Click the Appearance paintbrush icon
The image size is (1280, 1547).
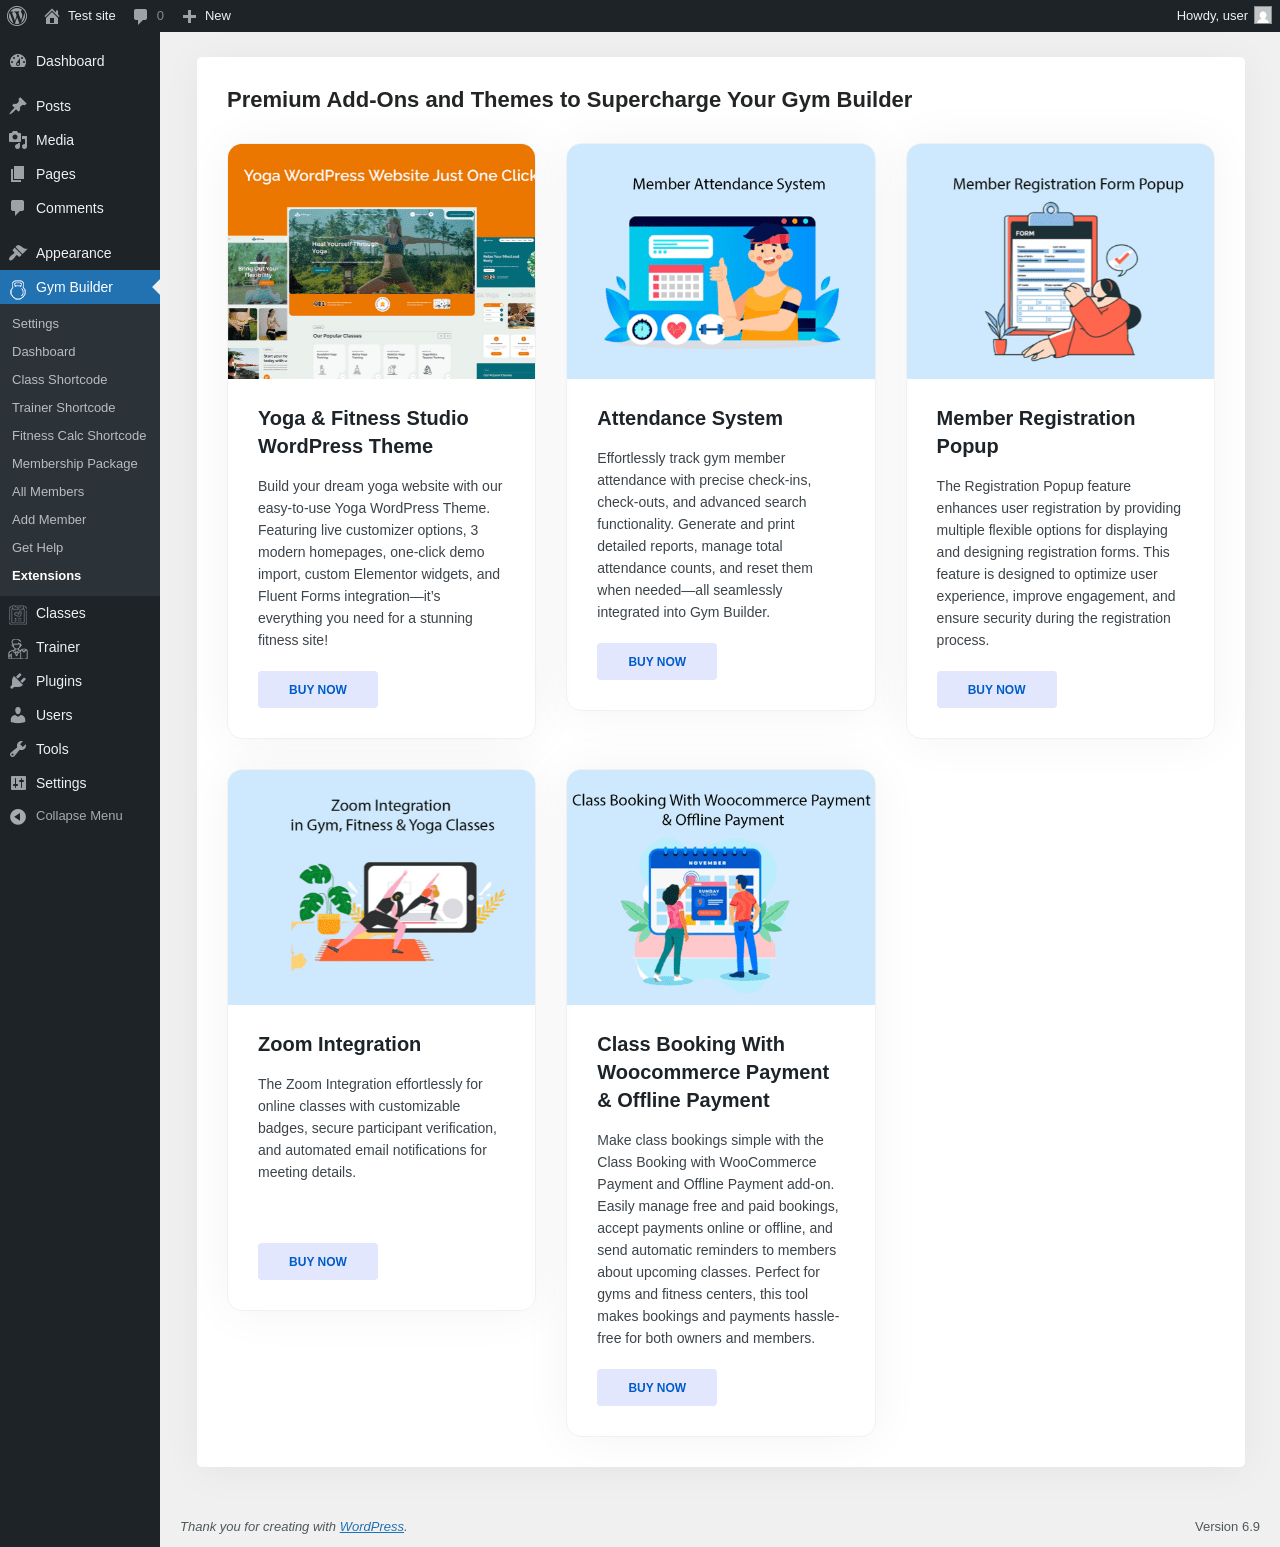coord(18,253)
